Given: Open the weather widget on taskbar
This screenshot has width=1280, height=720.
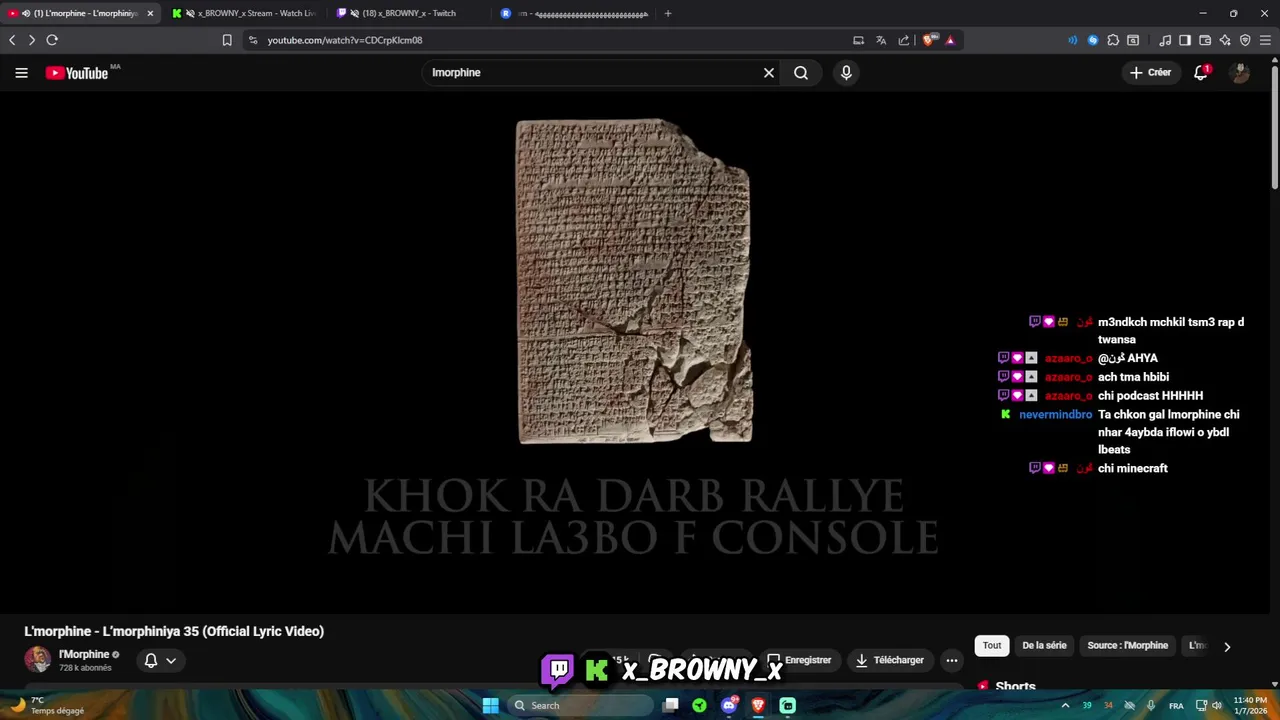Looking at the screenshot, I should click(x=50, y=705).
